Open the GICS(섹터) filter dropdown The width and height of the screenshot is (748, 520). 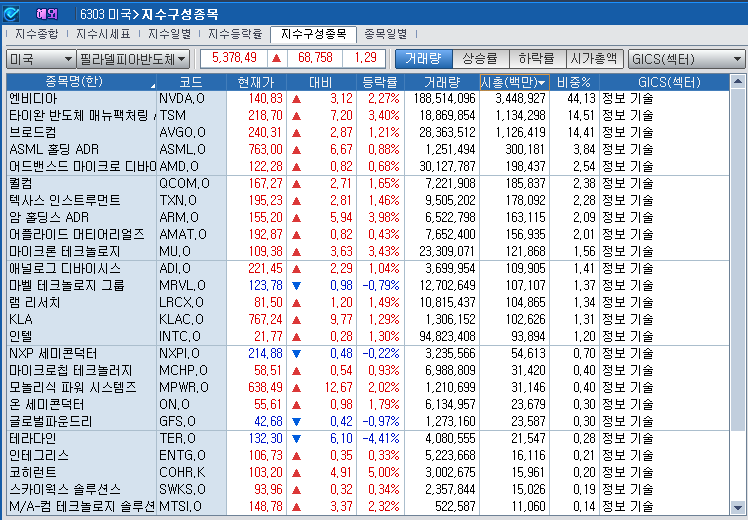[686, 59]
